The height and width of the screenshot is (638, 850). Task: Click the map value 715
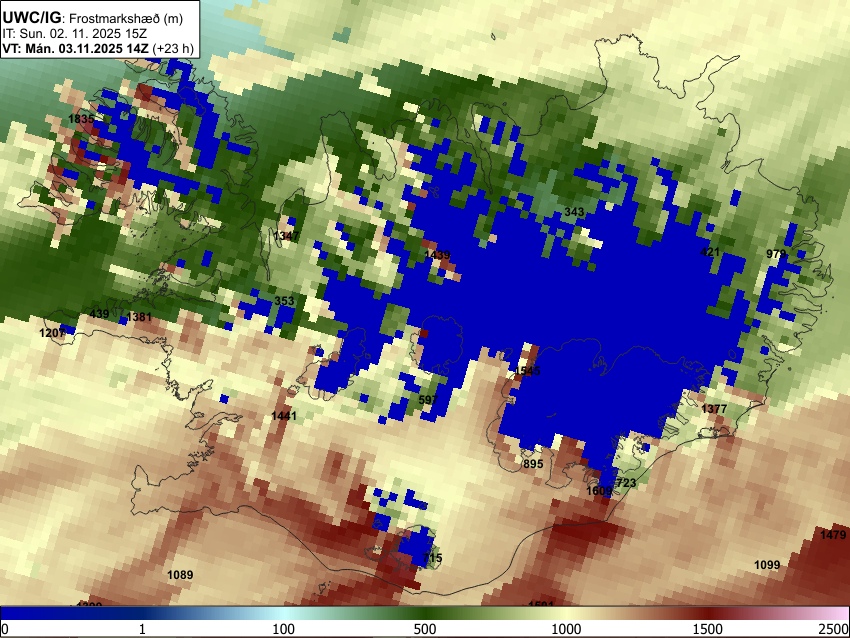pyautogui.click(x=432, y=558)
